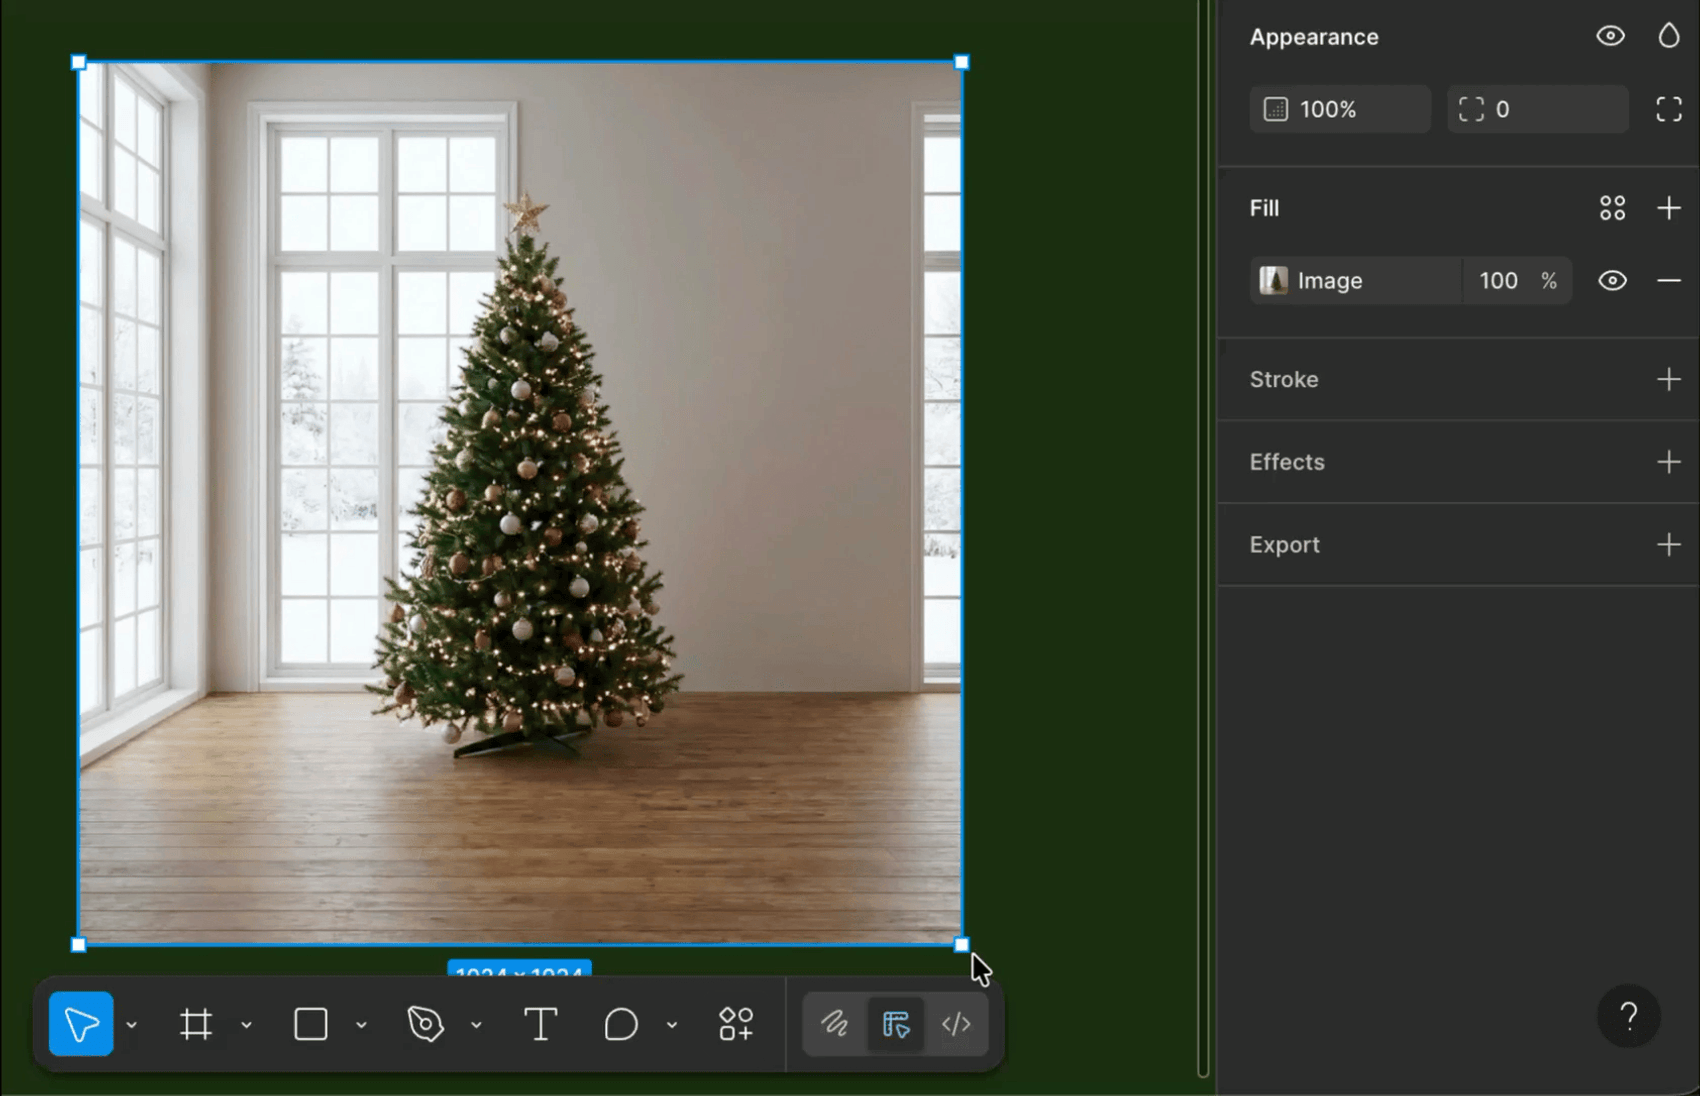
Task: Edit the 100% opacity field
Action: [x=1340, y=109]
